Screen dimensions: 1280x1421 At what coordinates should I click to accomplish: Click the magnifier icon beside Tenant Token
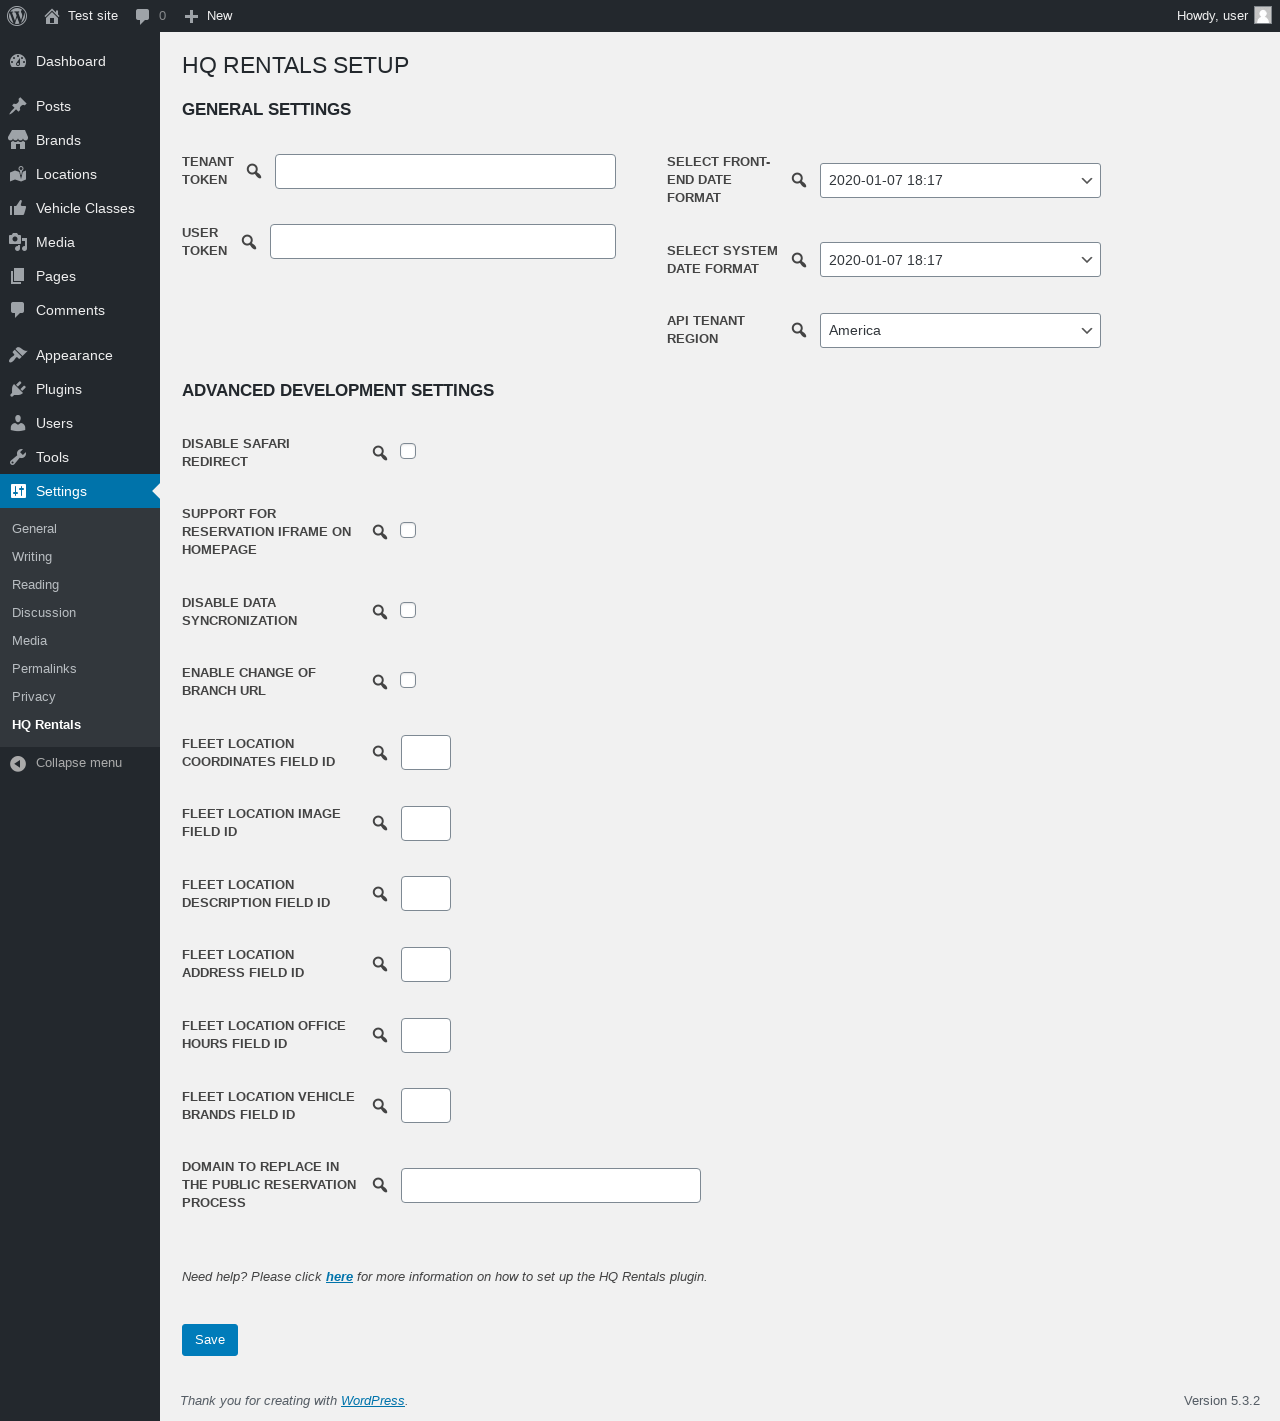click(x=254, y=171)
